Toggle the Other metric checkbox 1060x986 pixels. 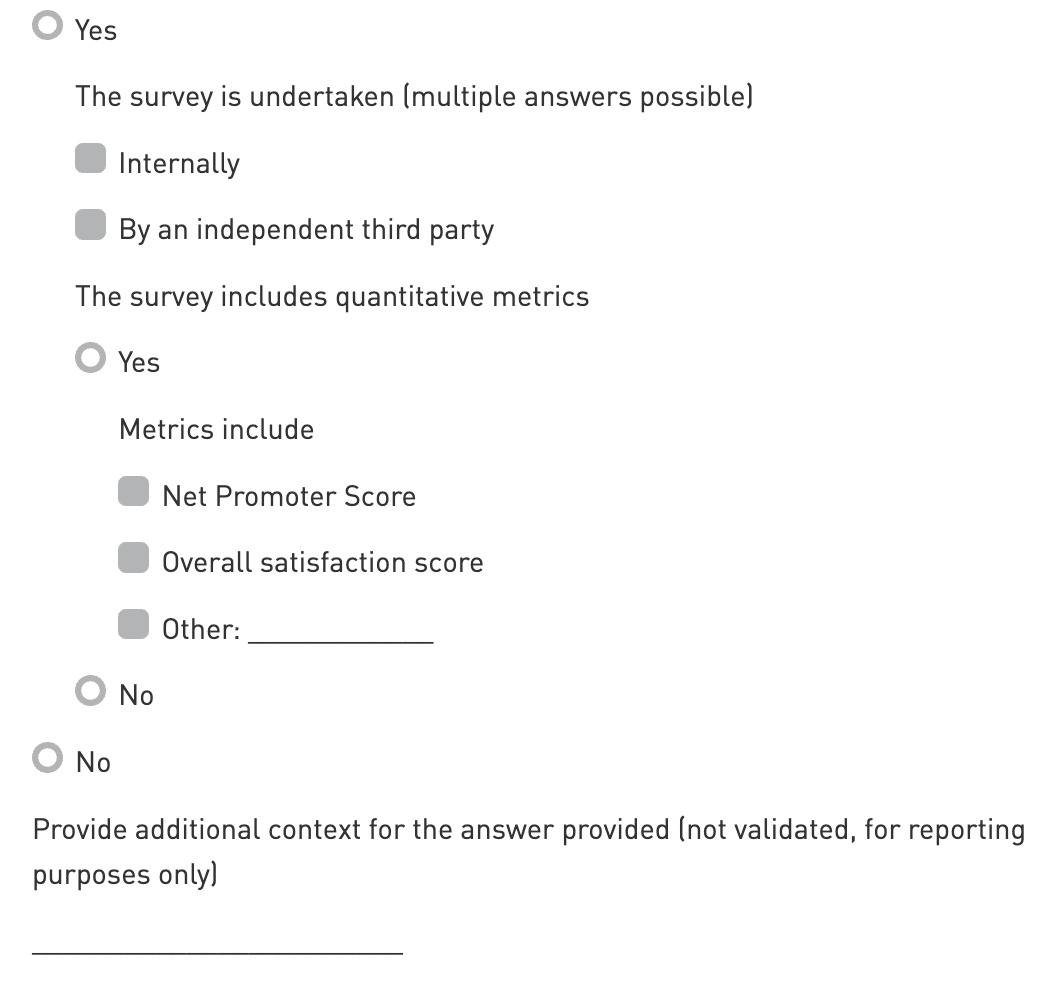(x=134, y=626)
